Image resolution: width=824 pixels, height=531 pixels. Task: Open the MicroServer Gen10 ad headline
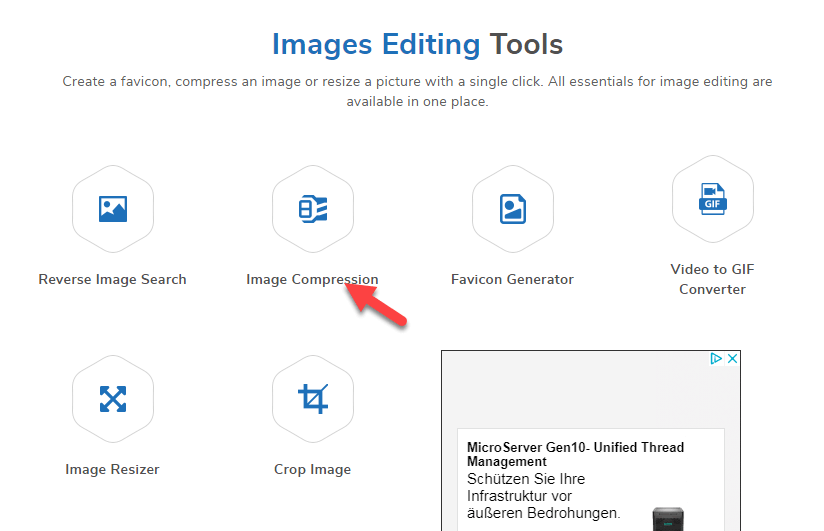[x=575, y=454]
